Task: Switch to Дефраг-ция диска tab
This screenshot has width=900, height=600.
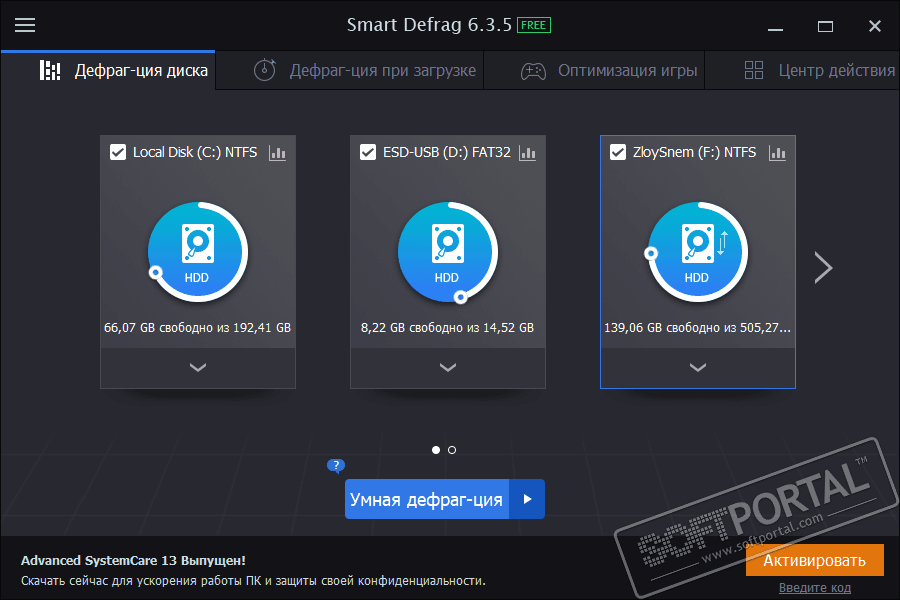Action: tap(108, 70)
